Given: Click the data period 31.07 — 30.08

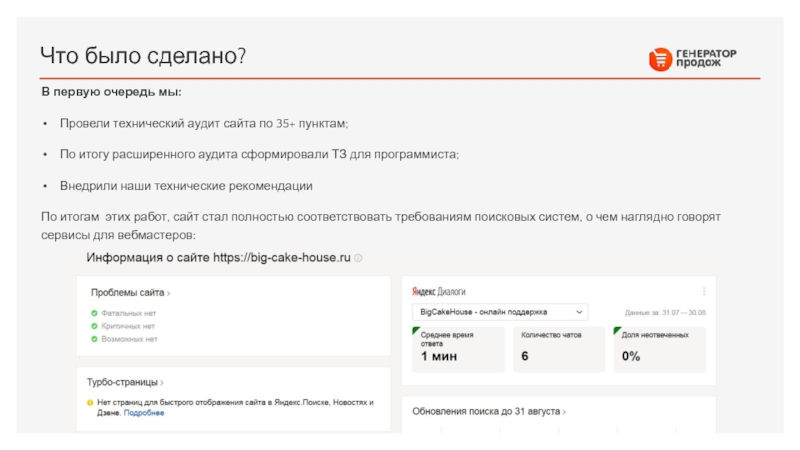Looking at the screenshot, I should [x=665, y=312].
